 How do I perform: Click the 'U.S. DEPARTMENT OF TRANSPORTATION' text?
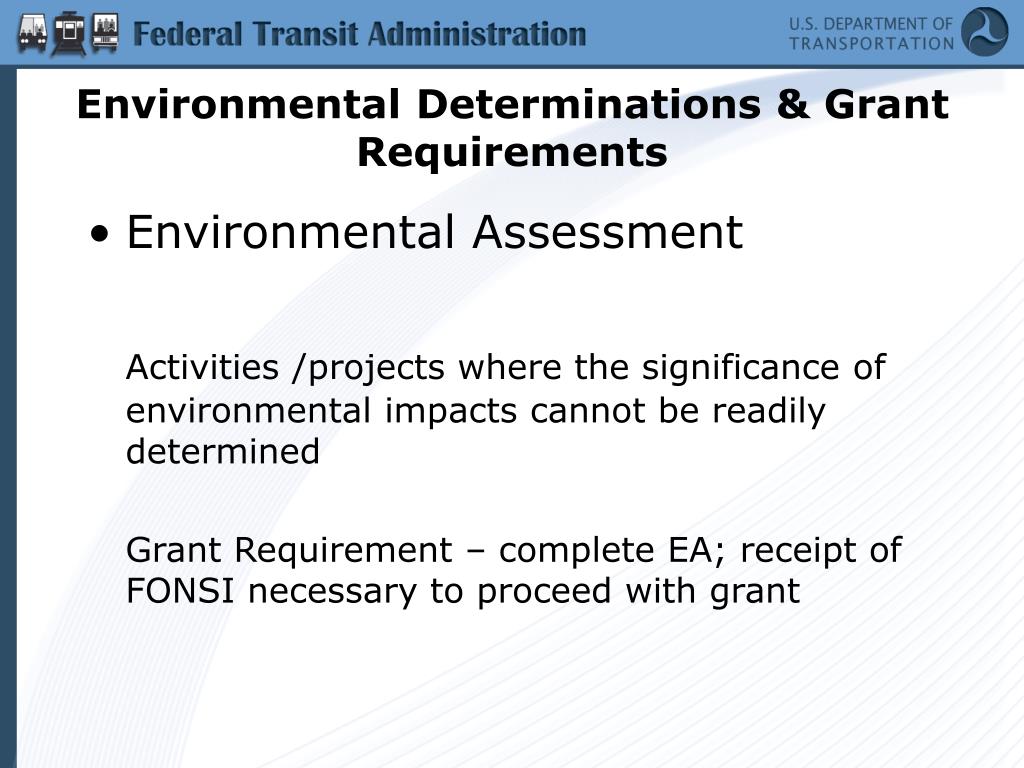pos(871,34)
